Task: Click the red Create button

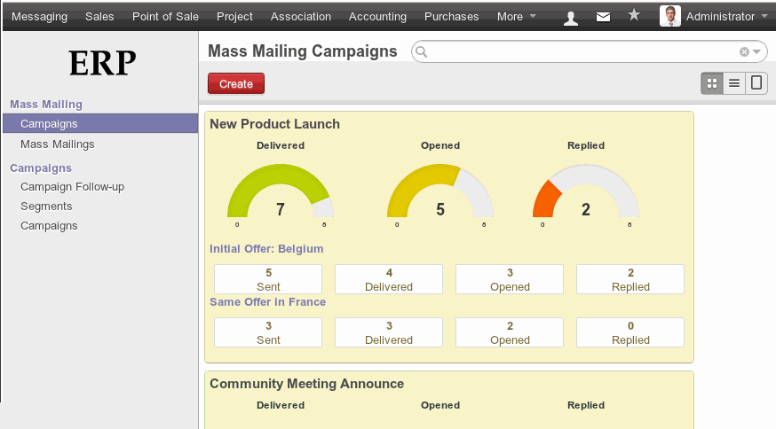Action: click(x=236, y=84)
